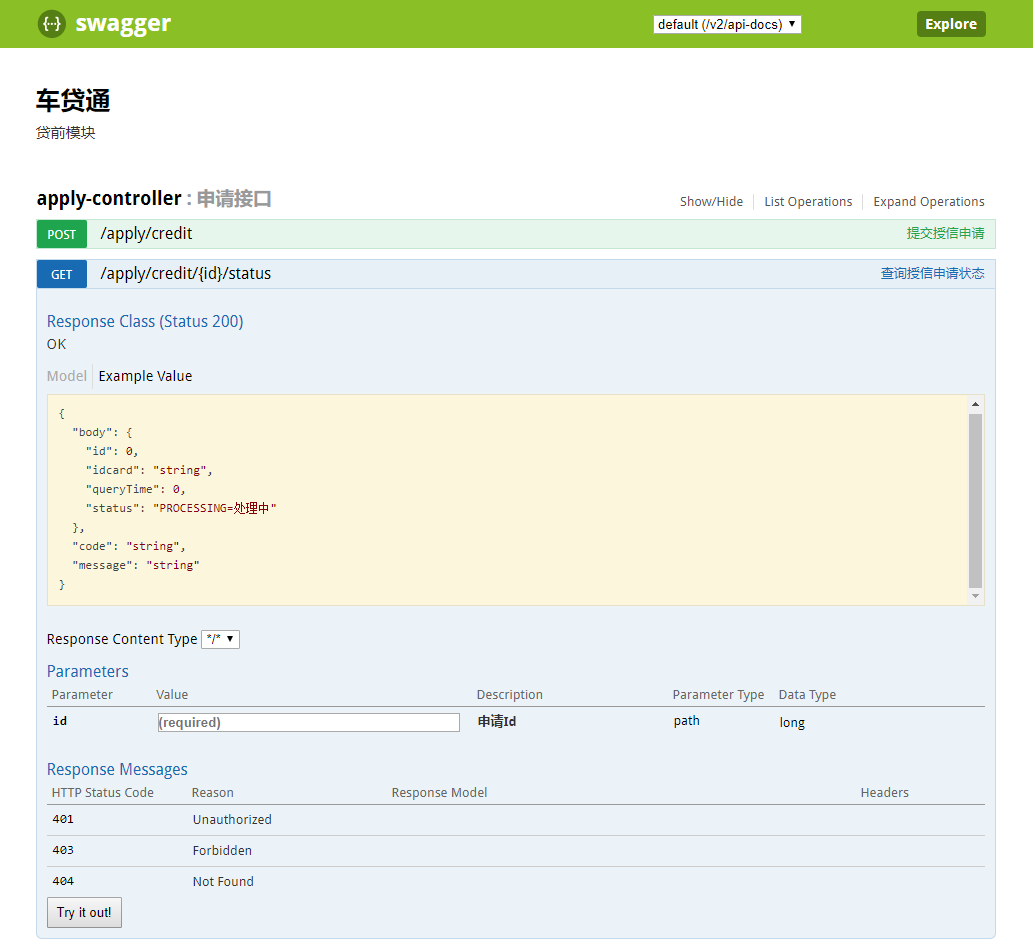The image size is (1033, 943).
Task: Click scroll-up arrow in example JSON box
Action: [975, 404]
